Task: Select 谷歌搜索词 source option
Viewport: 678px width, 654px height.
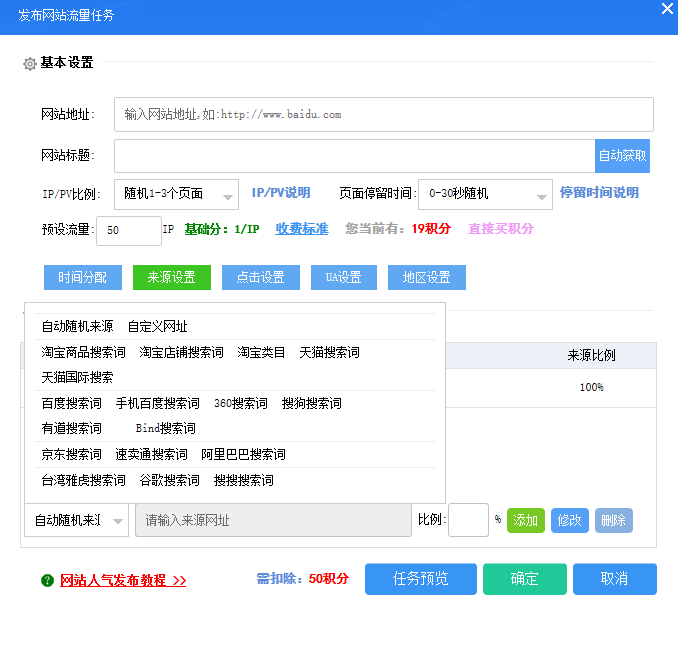Action: pos(170,480)
